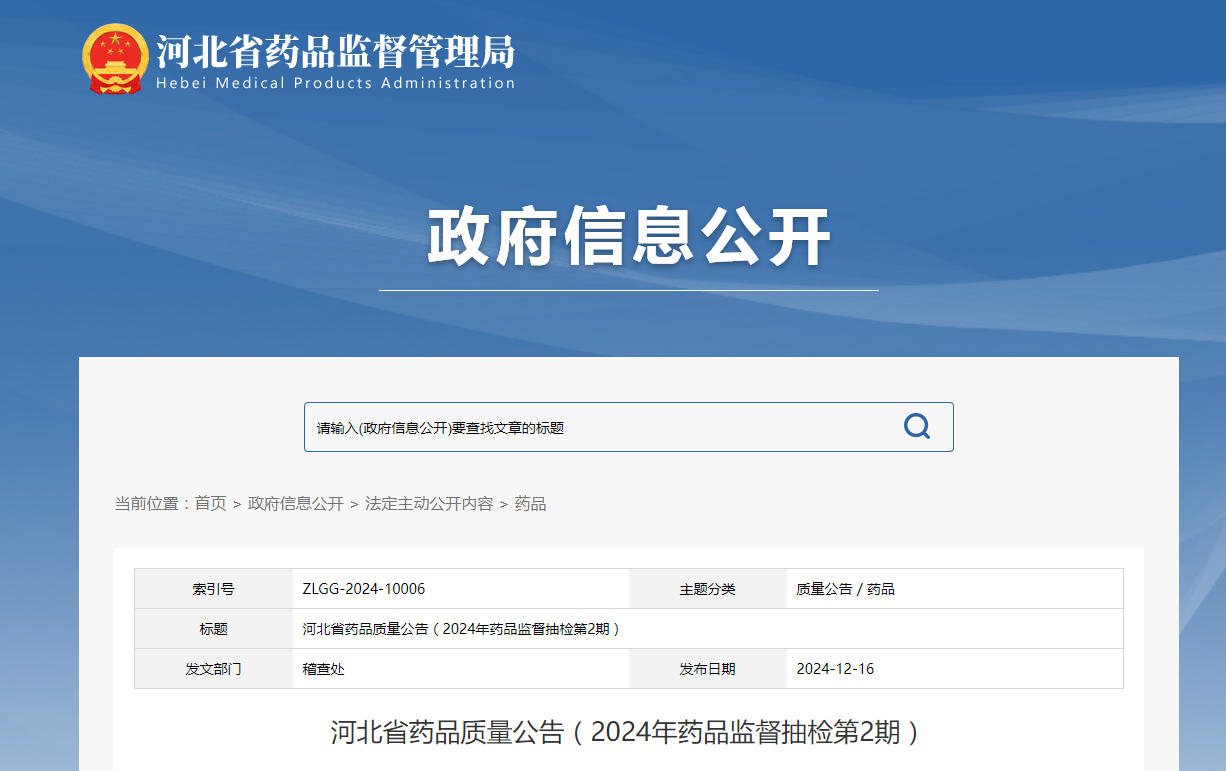The height and width of the screenshot is (771, 1226).
Task: Click the 索引号 label cell
Action: 214,589
